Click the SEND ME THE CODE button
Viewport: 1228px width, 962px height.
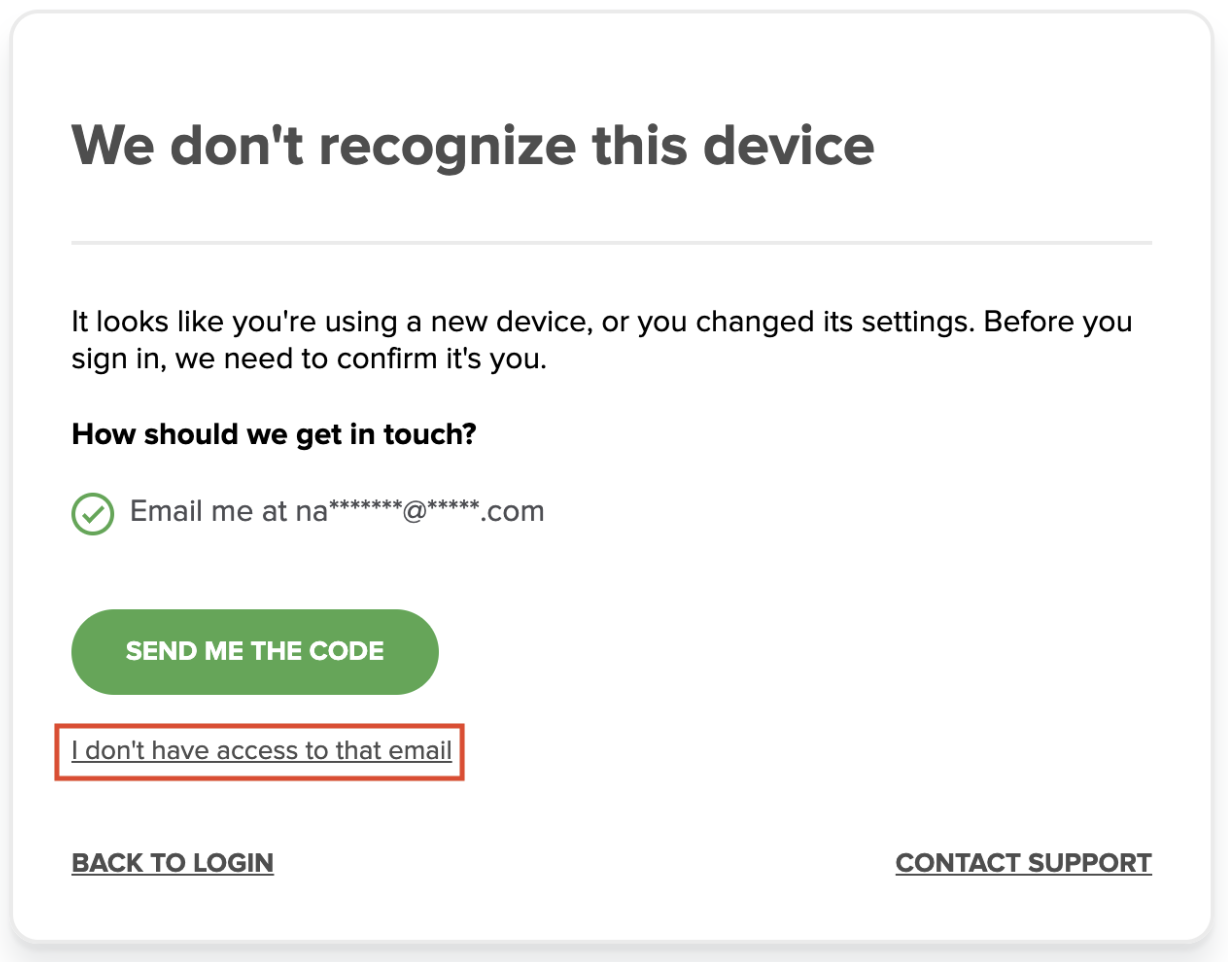(255, 652)
